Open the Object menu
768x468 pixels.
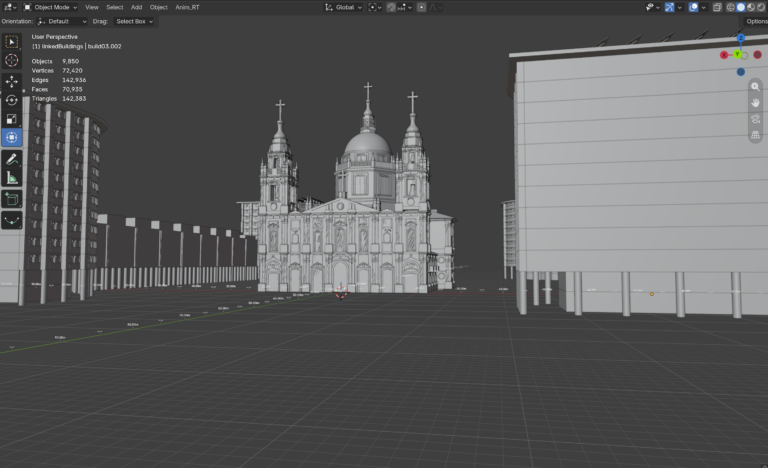(x=158, y=7)
